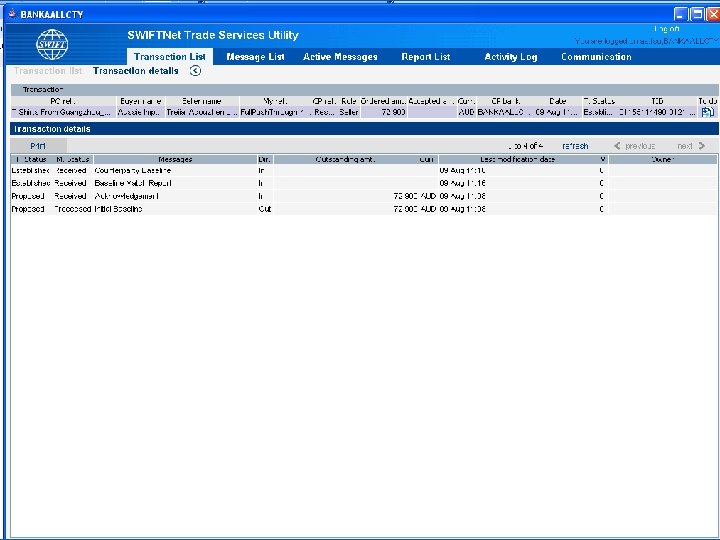Click the Processed status cell
The image size is (720, 540).
[73, 209]
